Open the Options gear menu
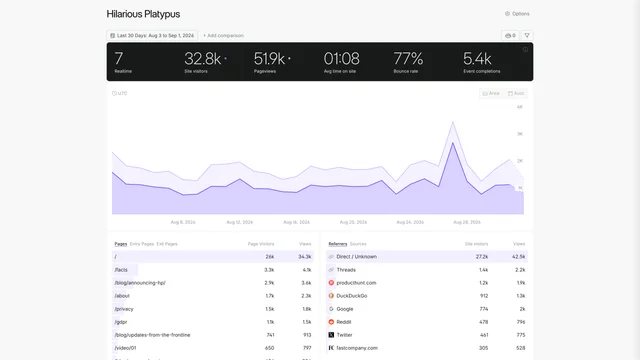The width and height of the screenshot is (640, 360). pos(517,14)
